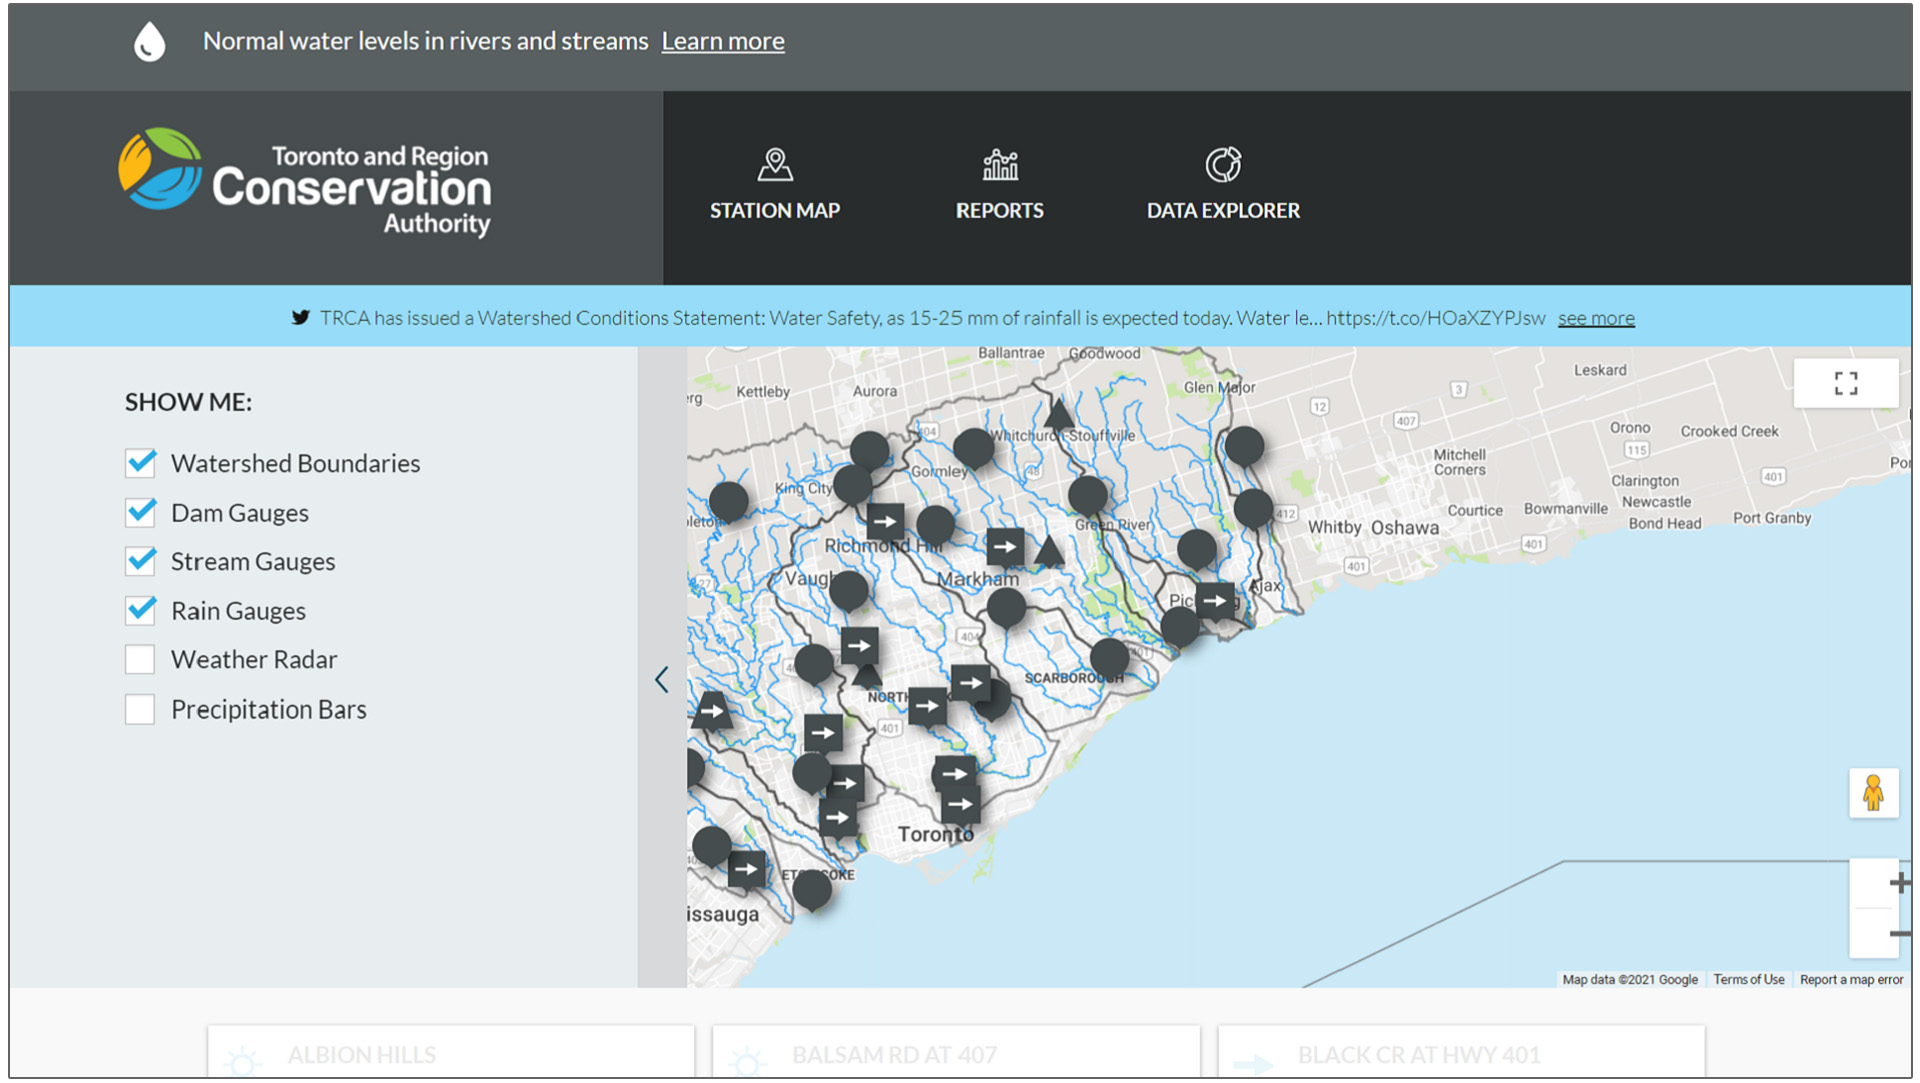
Task: Select the rain gauge marker near Vaughan
Action: [849, 592]
